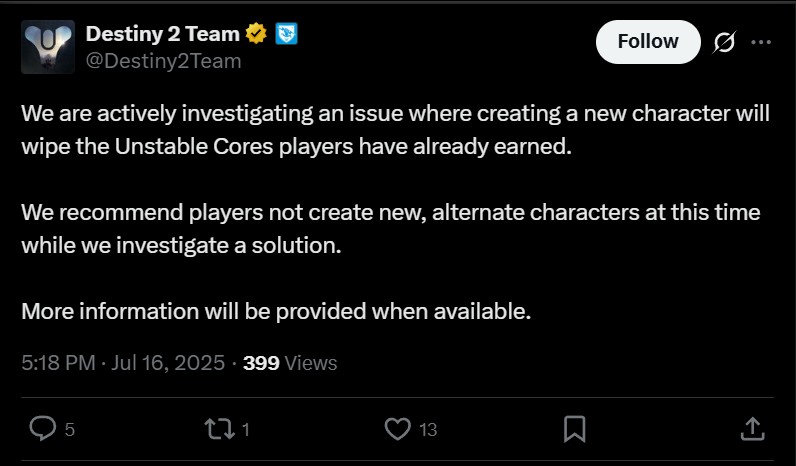Click the 'More information will be provided' line
This screenshot has width=796, height=466.
(x=276, y=311)
